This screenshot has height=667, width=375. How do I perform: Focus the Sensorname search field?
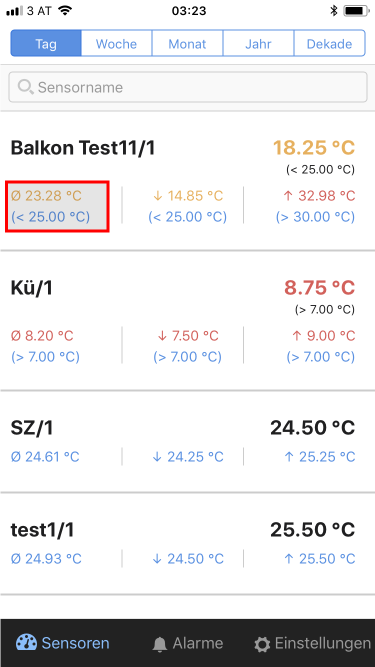coord(188,87)
